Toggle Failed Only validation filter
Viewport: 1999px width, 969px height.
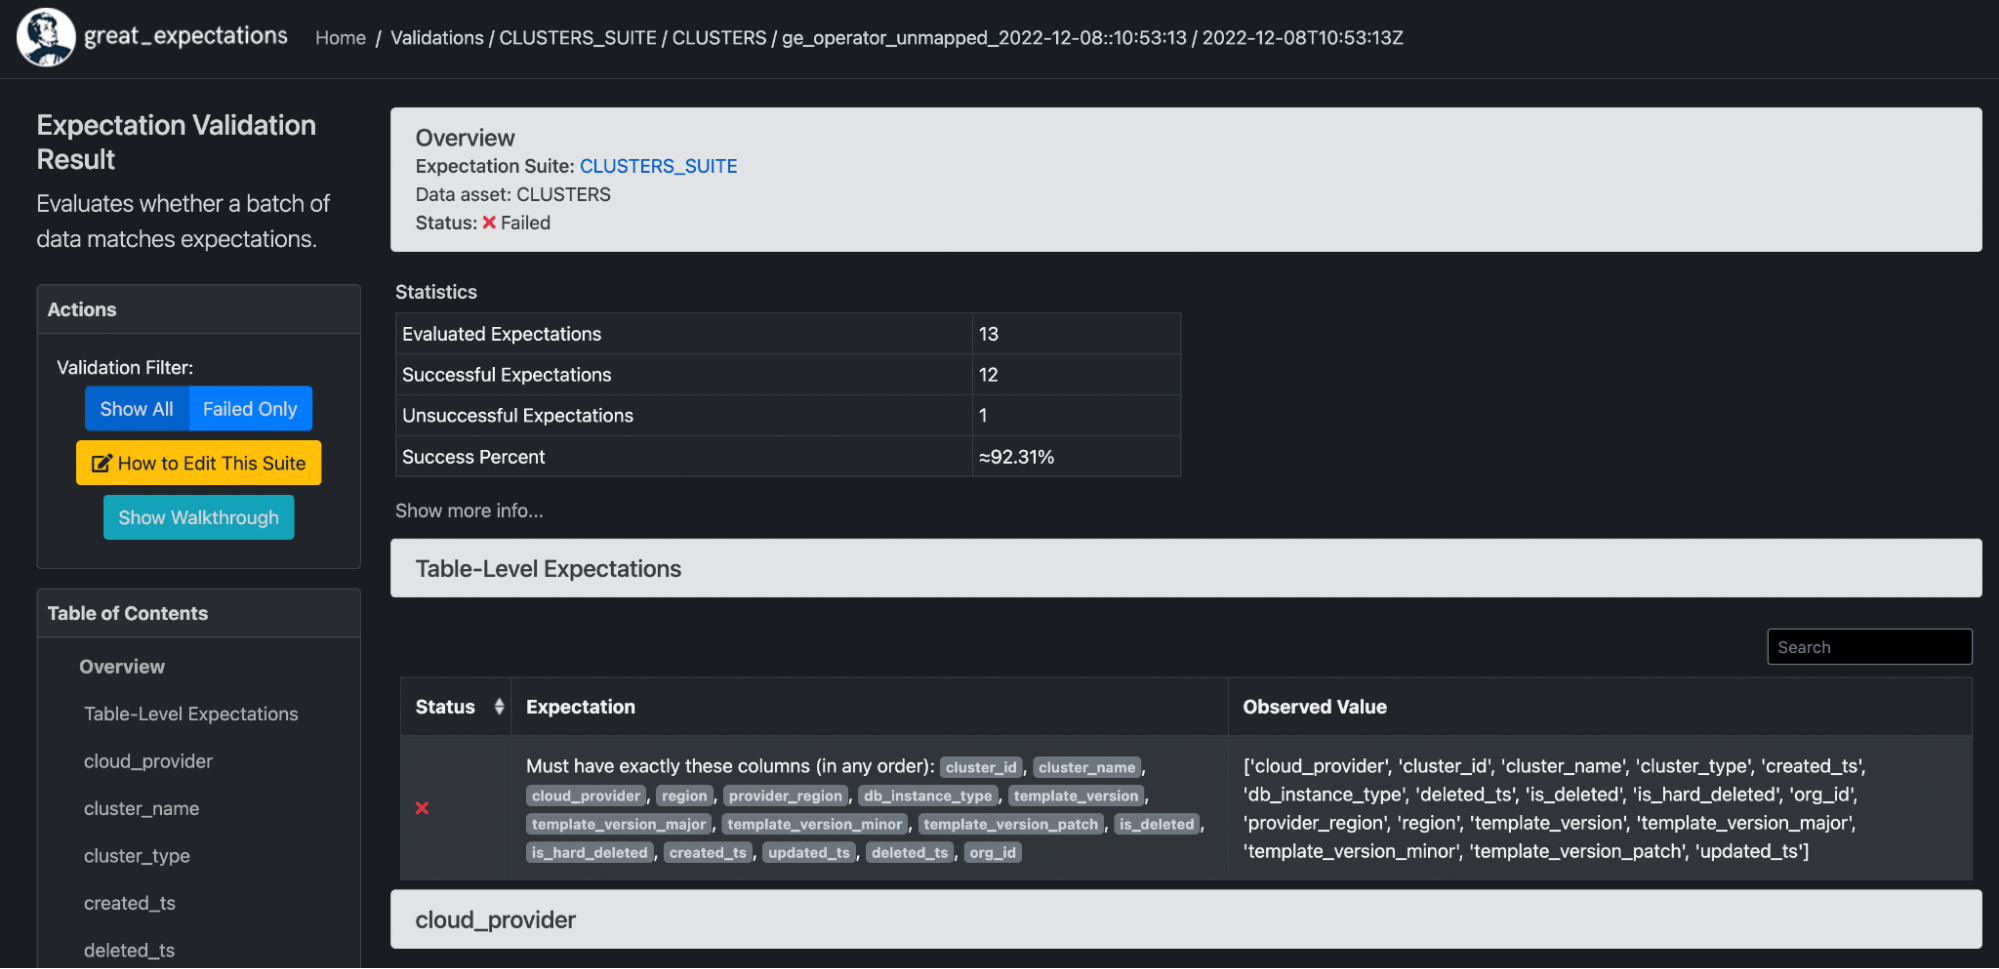point(250,409)
